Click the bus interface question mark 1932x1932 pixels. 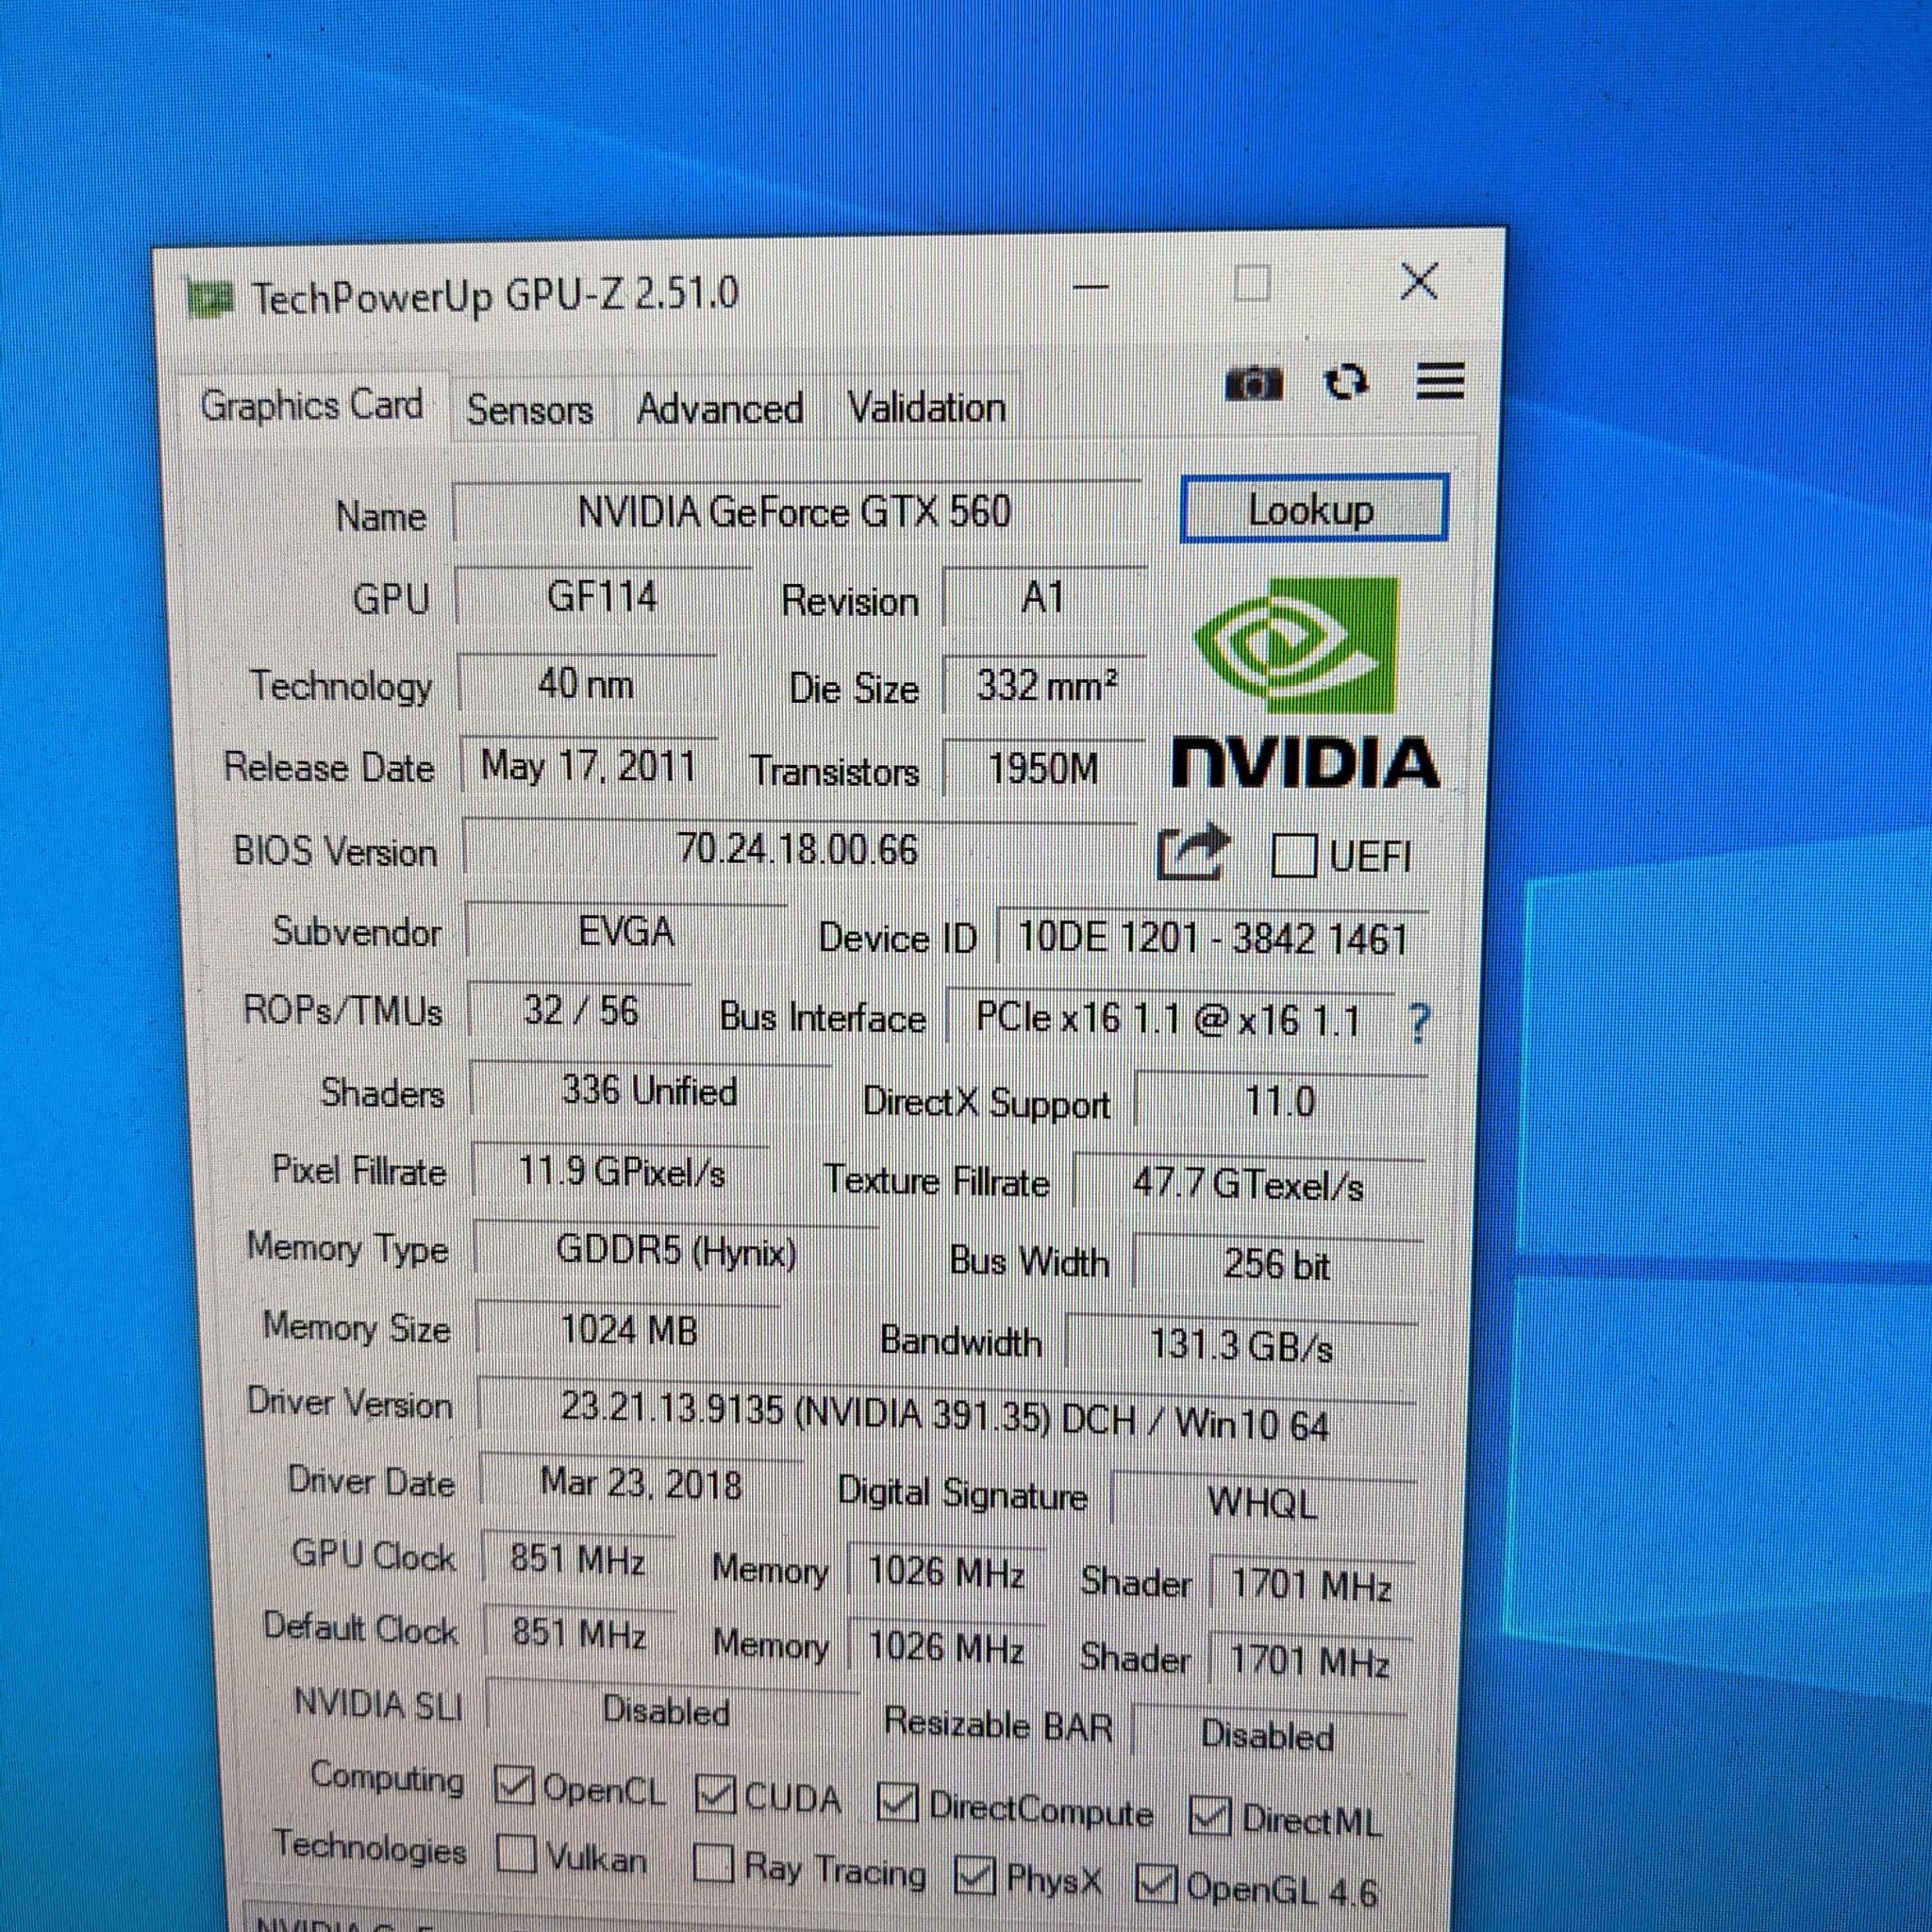(1418, 1023)
